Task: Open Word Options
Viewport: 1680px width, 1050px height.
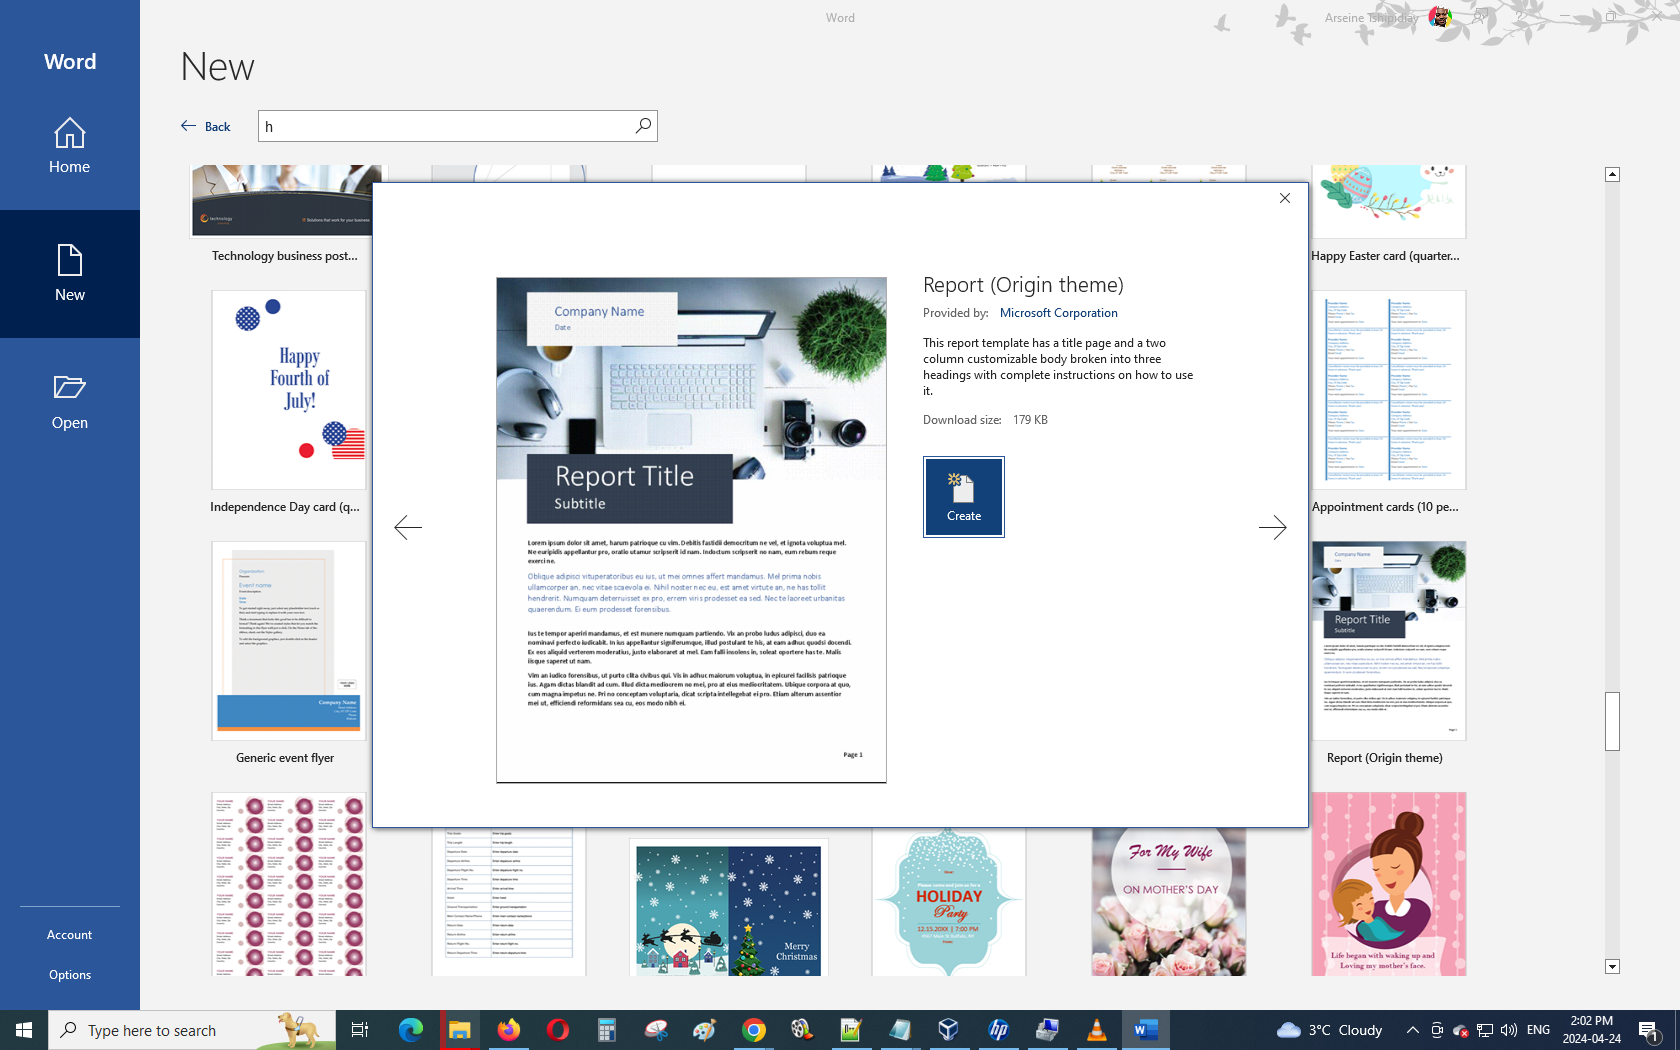Action: [70, 975]
